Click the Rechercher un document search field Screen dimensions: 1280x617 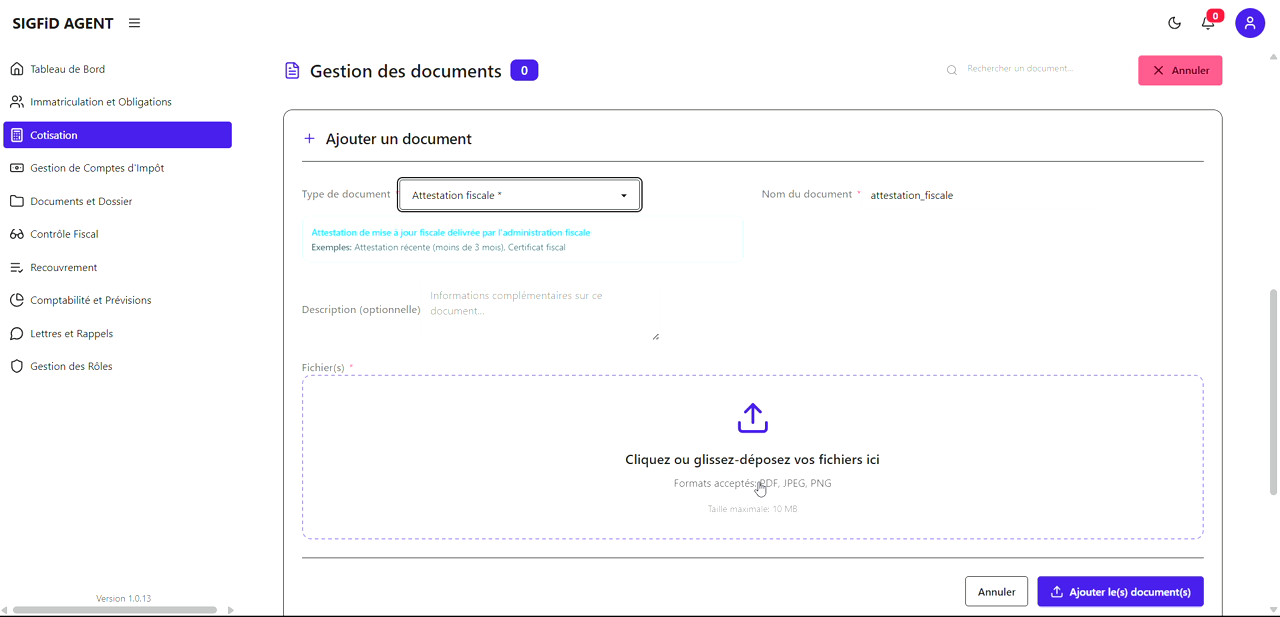(x=1022, y=70)
